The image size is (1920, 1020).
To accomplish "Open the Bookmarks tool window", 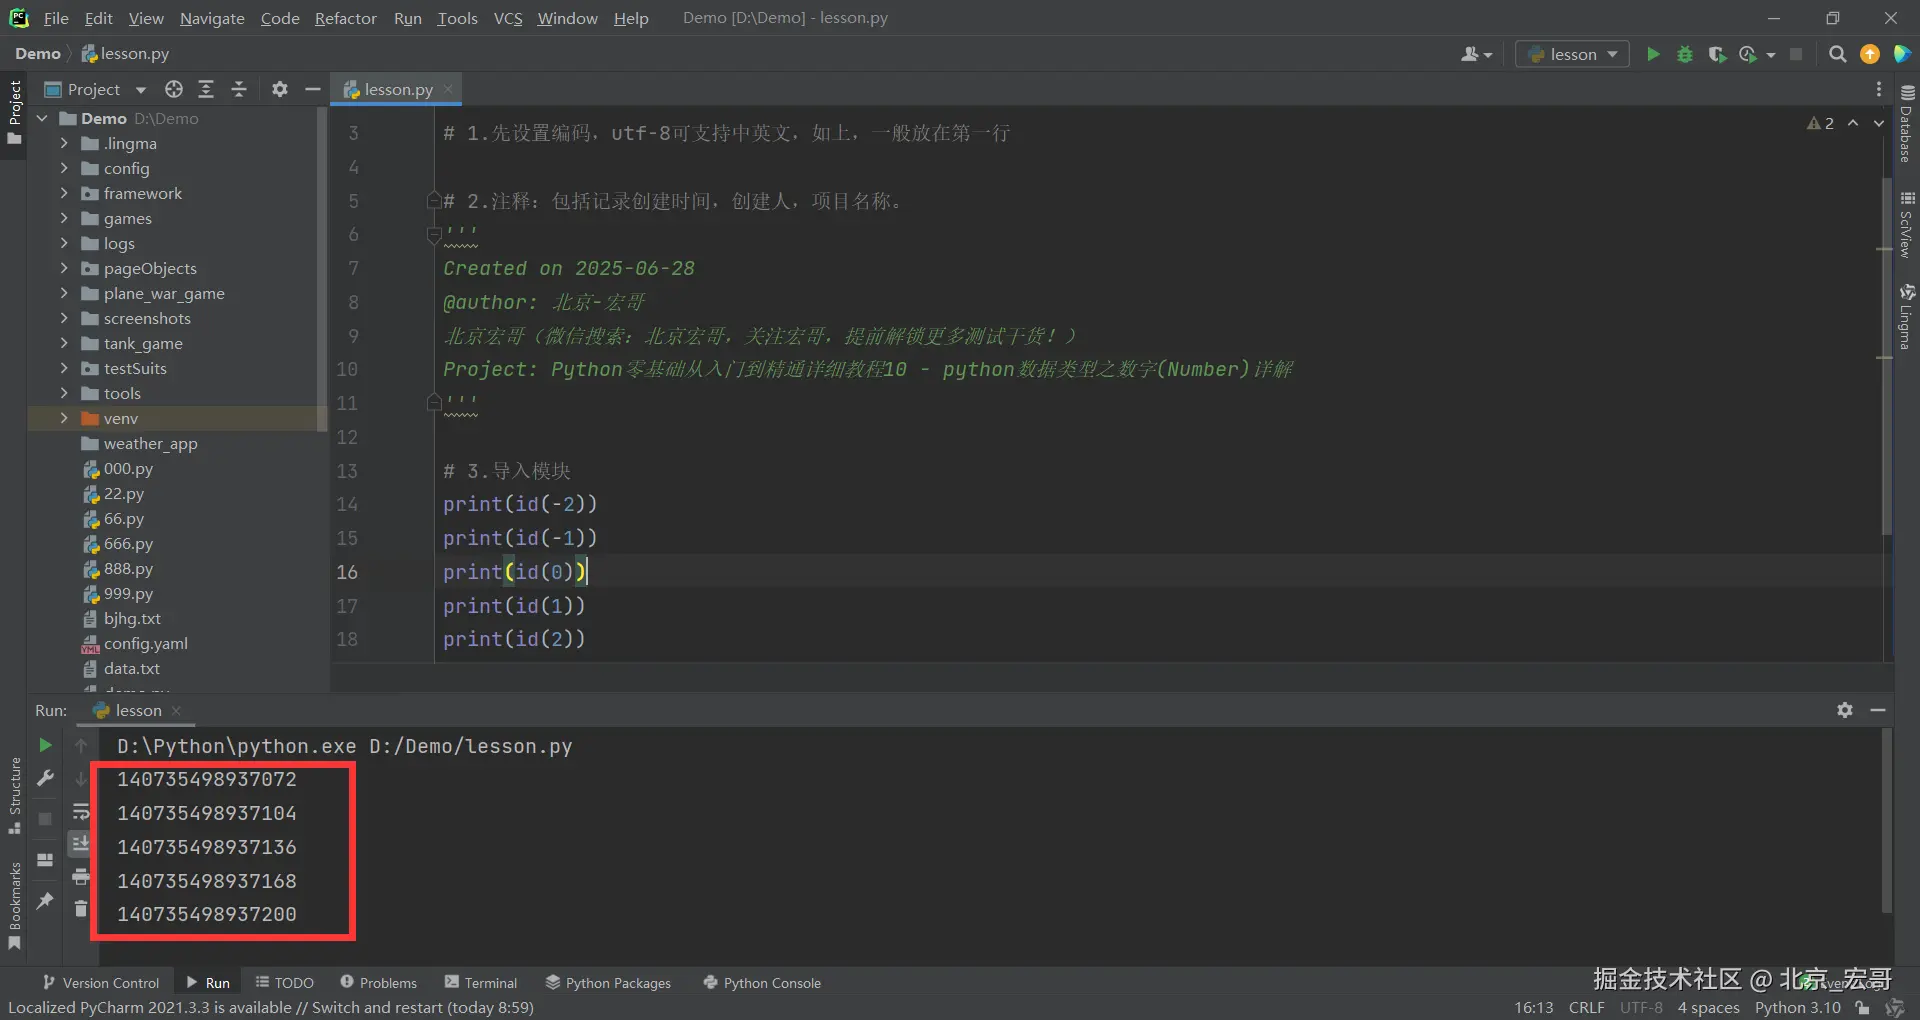I will [15, 905].
